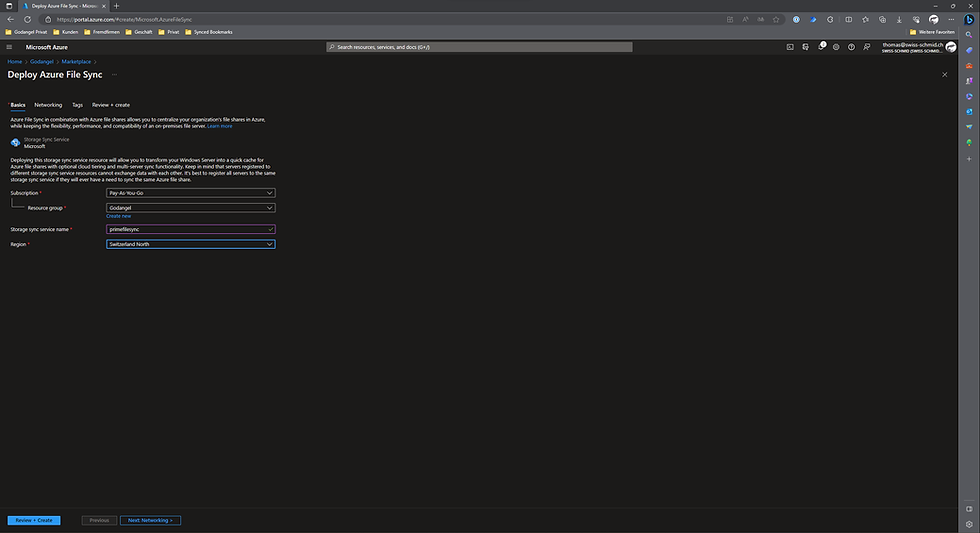Close Deploy Azure File Sync blade

(944, 74)
